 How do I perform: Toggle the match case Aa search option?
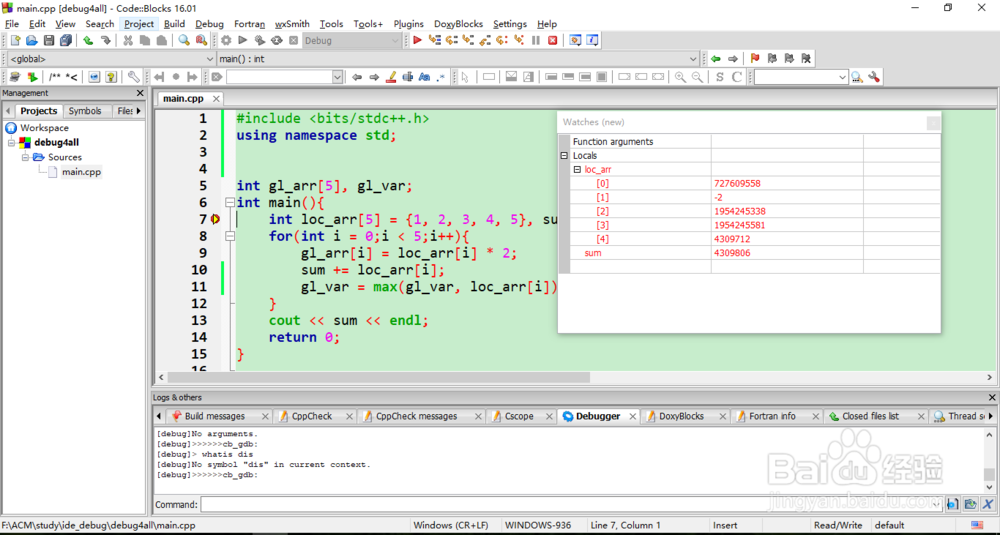pyautogui.click(x=425, y=77)
